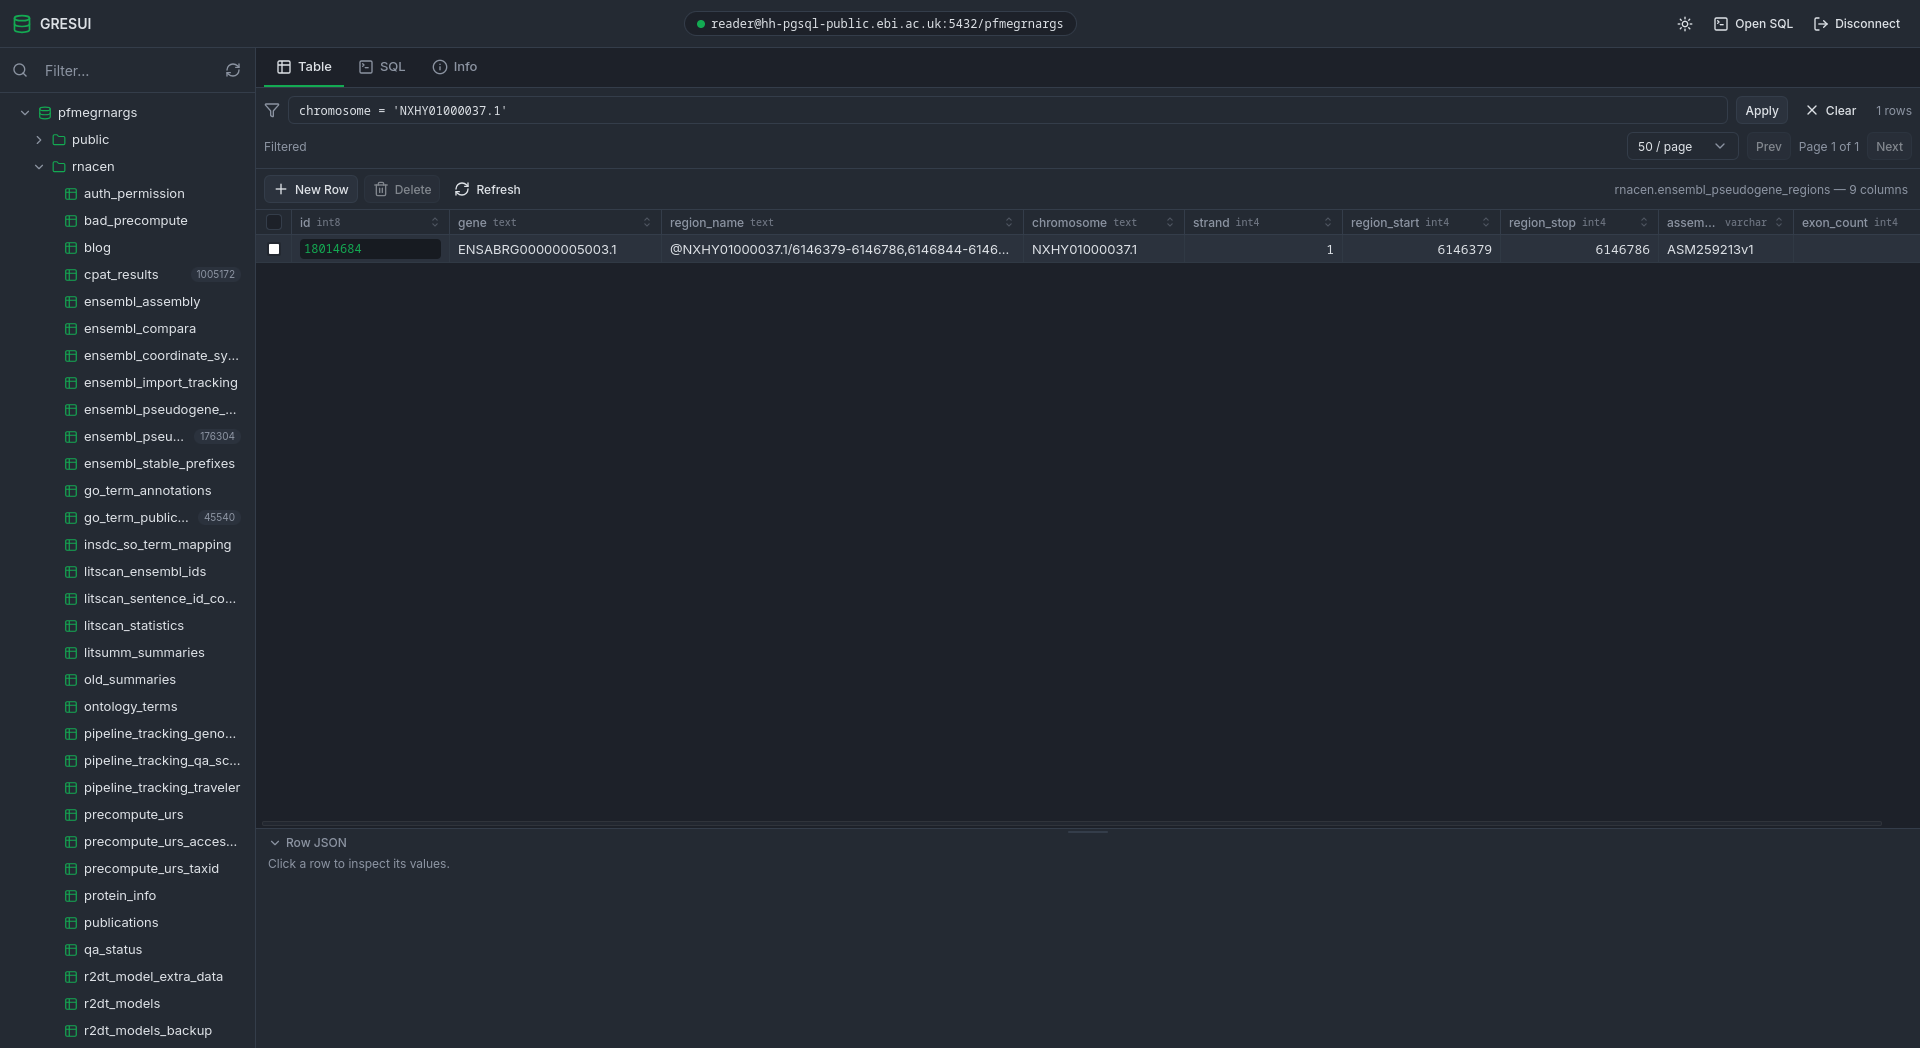
Task: Click the table icon beside ontology_terms
Action: [71, 707]
